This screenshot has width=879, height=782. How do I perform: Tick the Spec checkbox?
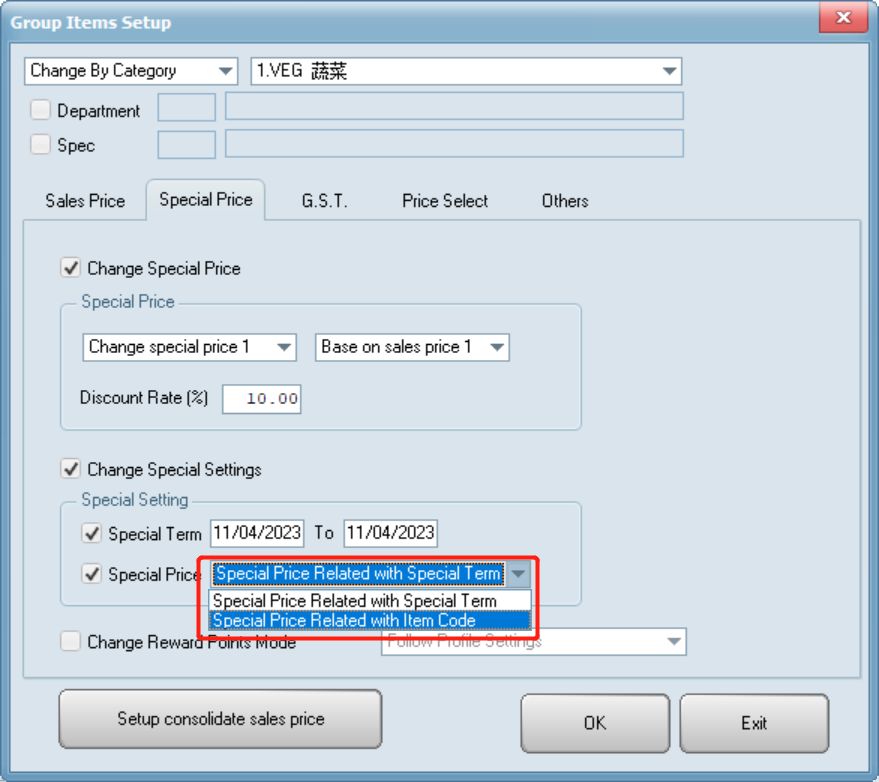tap(41, 145)
